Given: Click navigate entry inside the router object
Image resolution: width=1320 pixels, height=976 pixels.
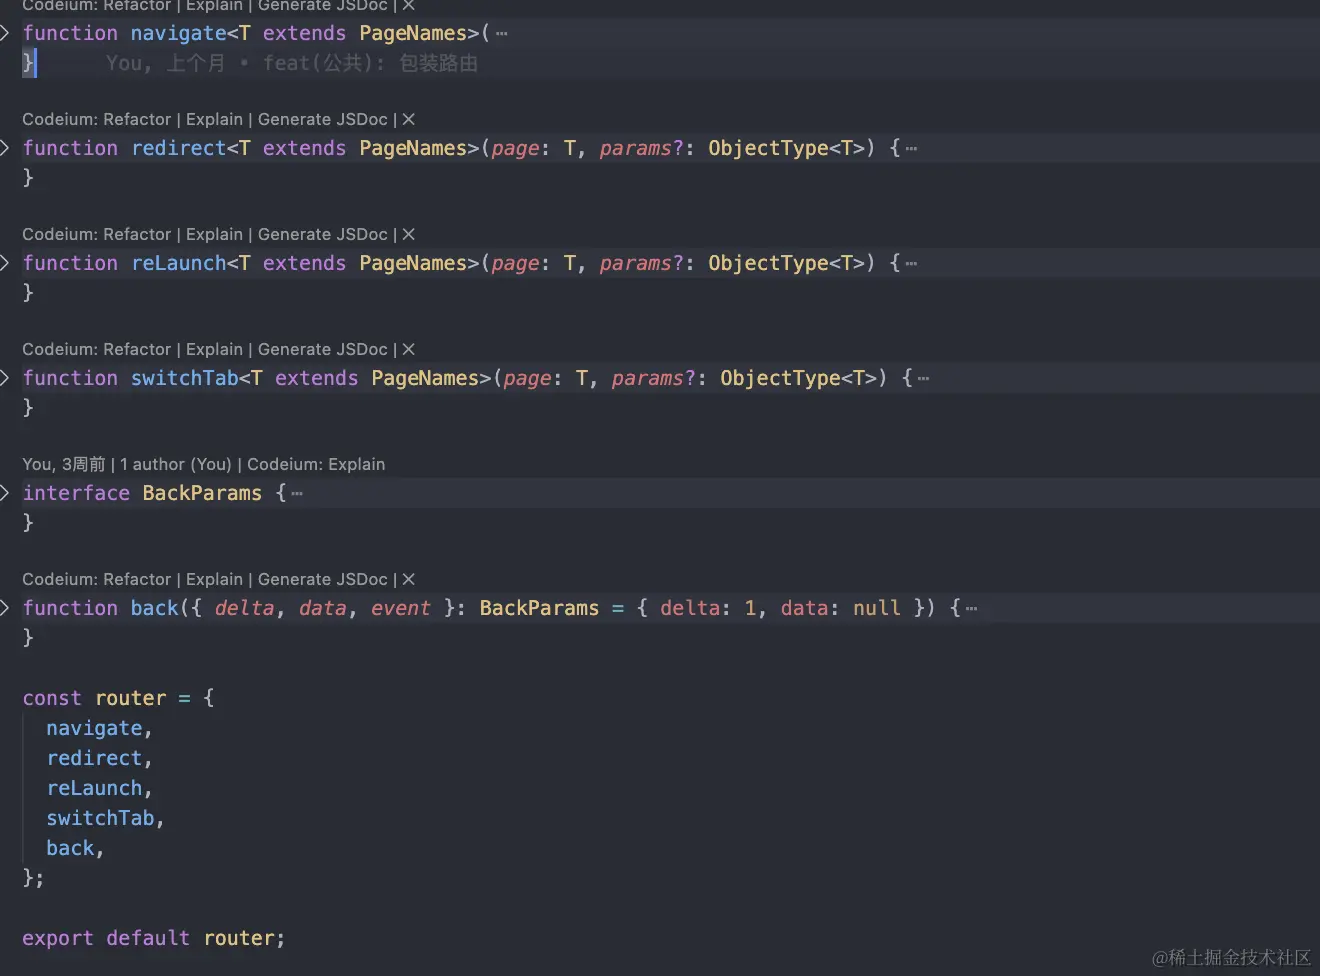Looking at the screenshot, I should pyautogui.click(x=94, y=728).
